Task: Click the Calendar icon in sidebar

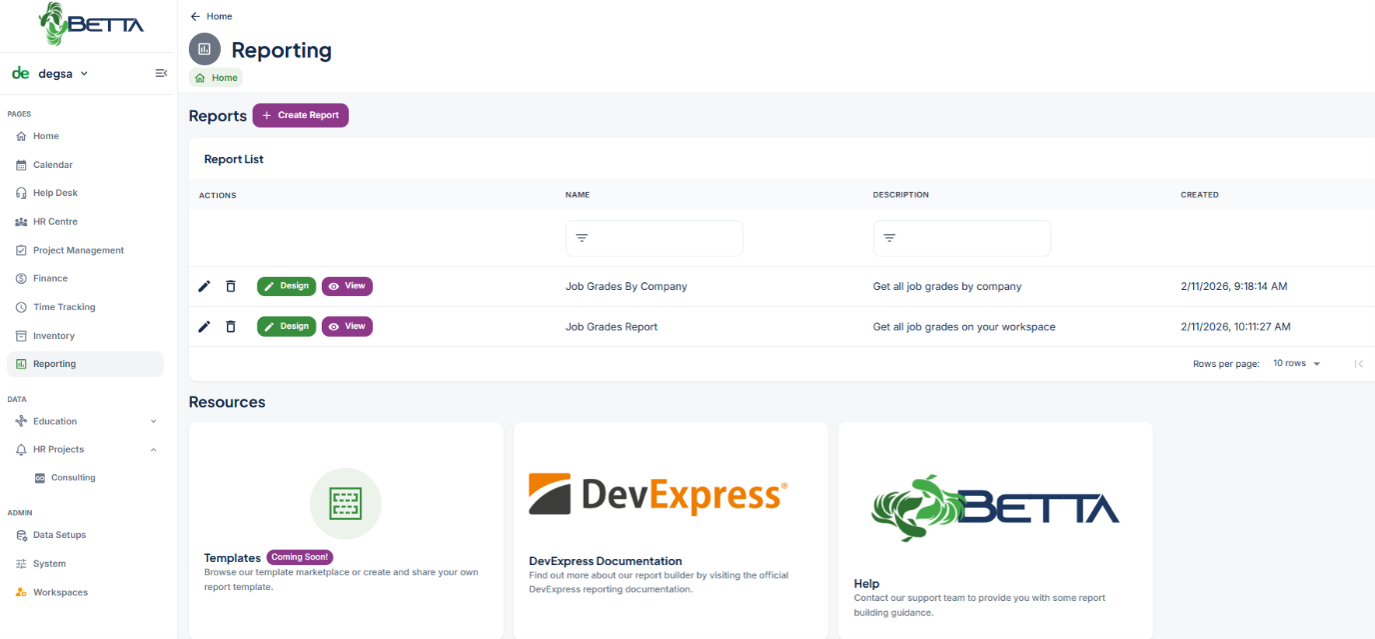Action: tap(21, 165)
